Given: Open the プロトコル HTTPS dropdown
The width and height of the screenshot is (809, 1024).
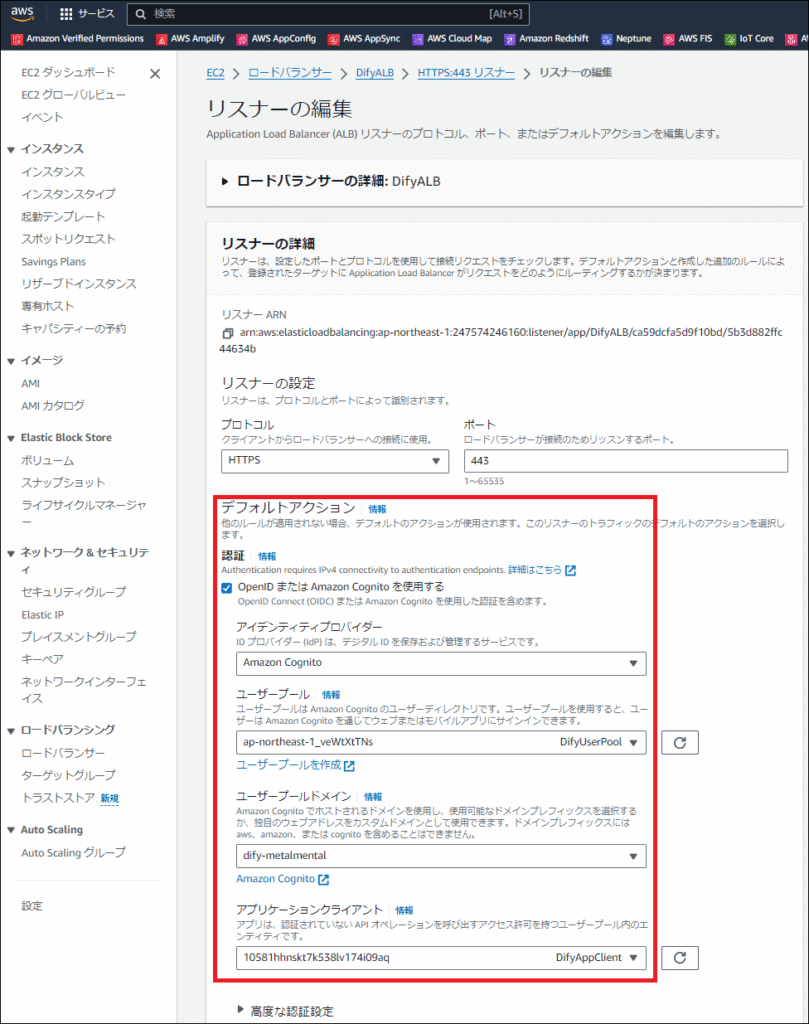Looking at the screenshot, I should [x=334, y=460].
